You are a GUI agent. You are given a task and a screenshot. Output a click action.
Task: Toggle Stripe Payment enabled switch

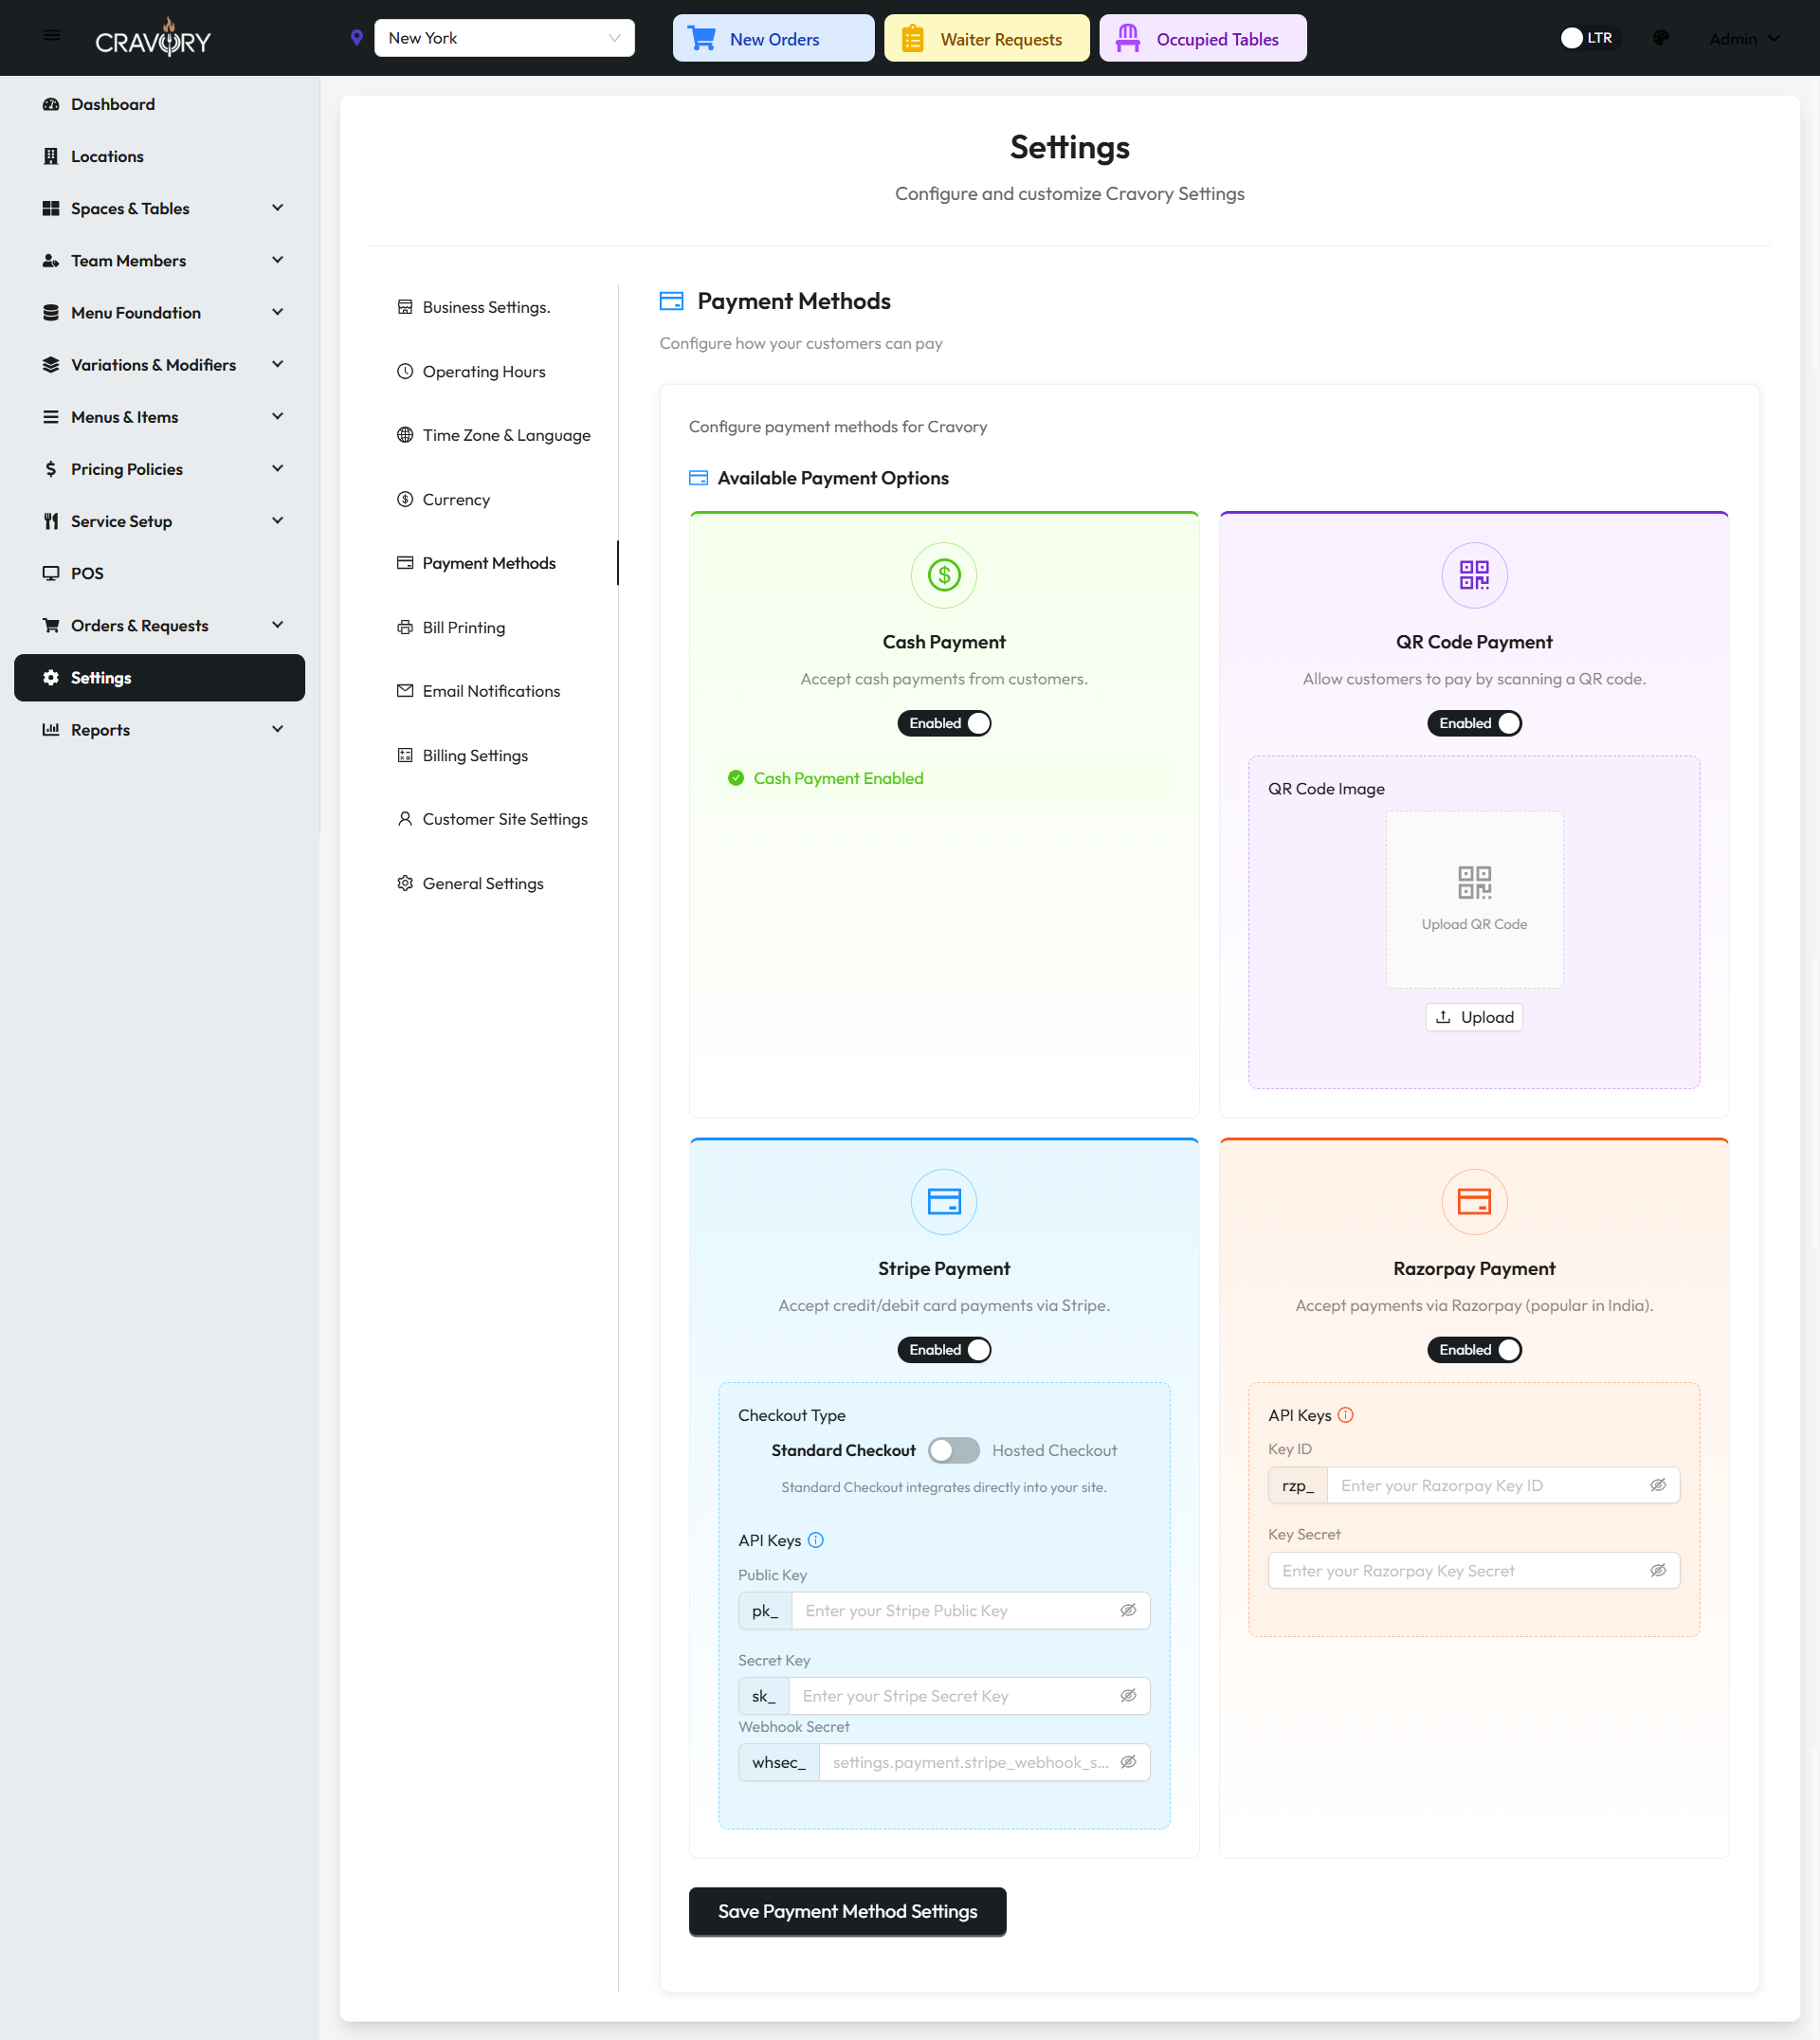(944, 1350)
